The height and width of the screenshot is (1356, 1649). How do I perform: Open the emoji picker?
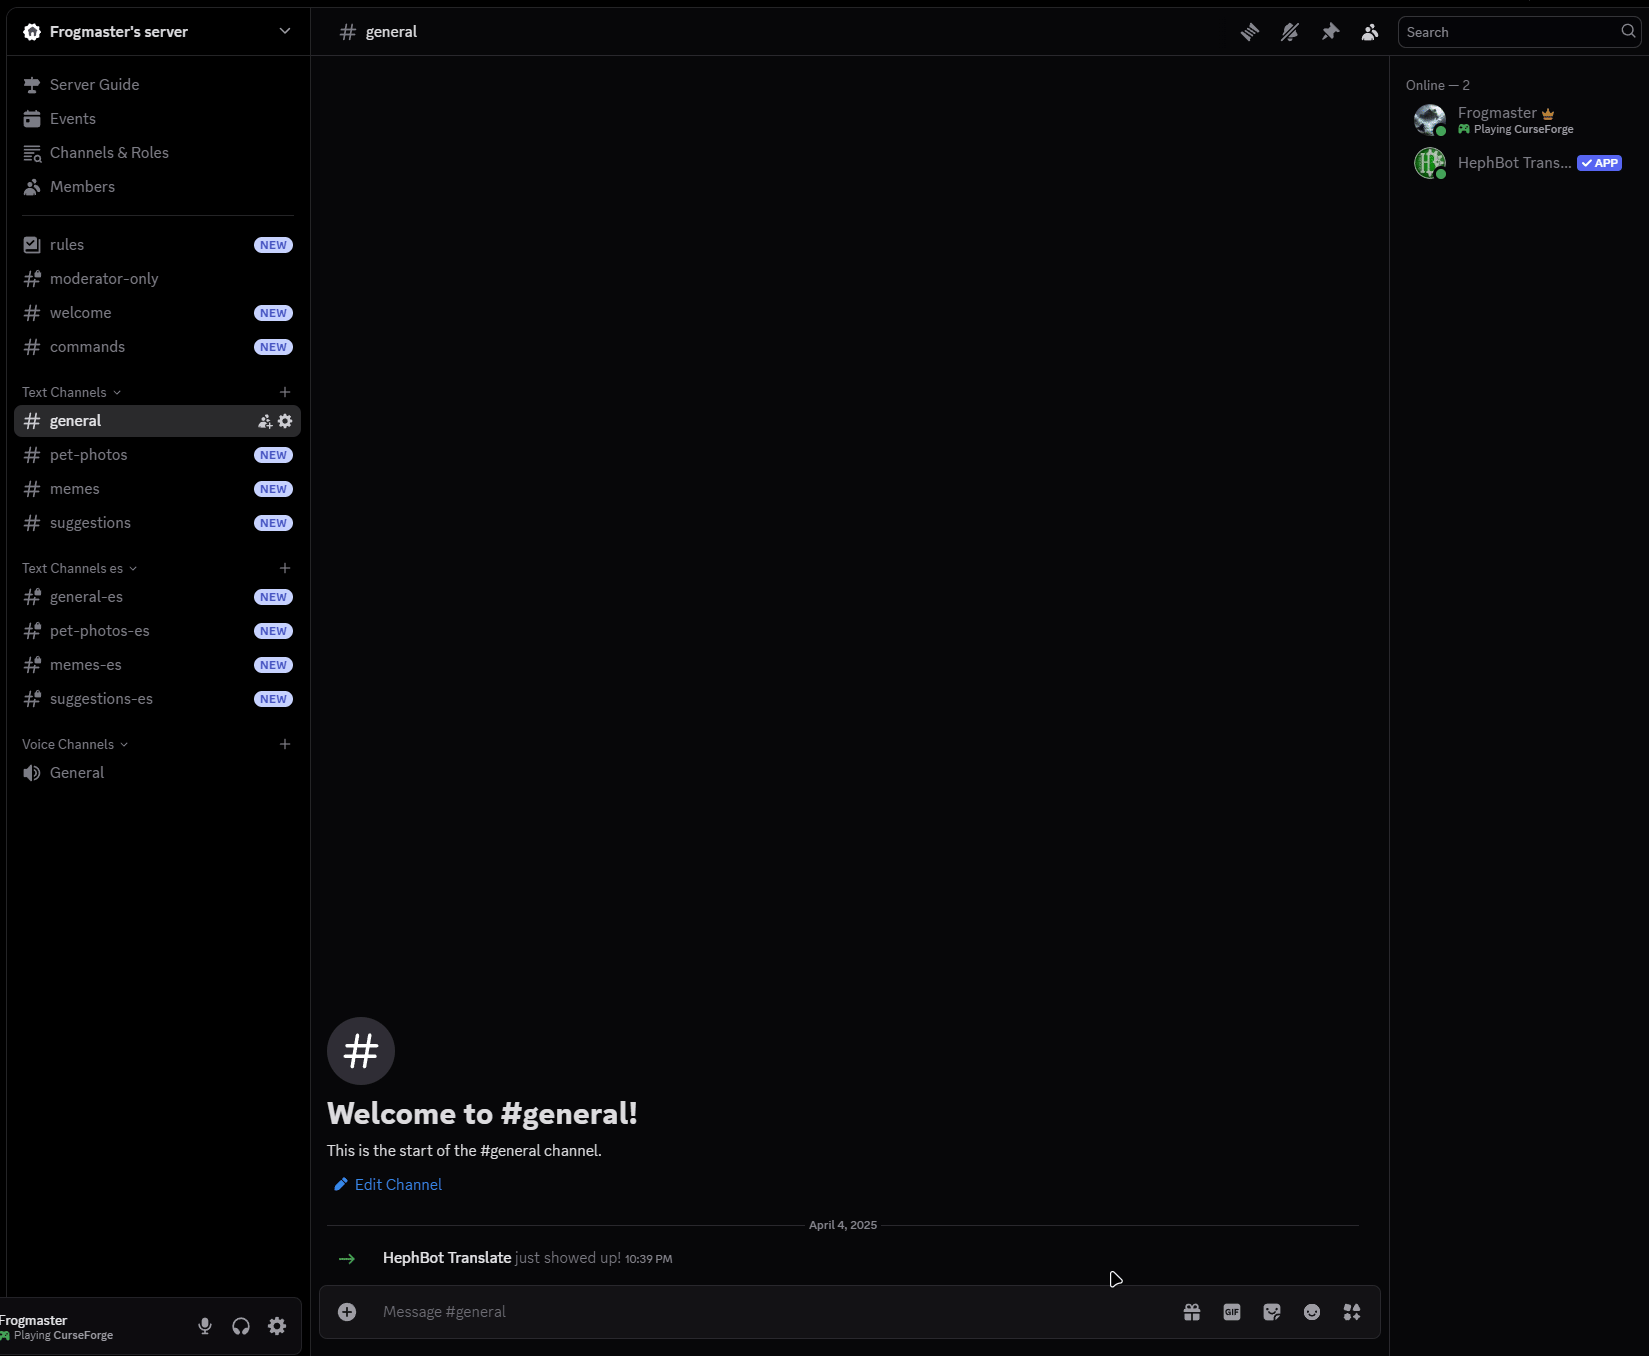pos(1312,1312)
